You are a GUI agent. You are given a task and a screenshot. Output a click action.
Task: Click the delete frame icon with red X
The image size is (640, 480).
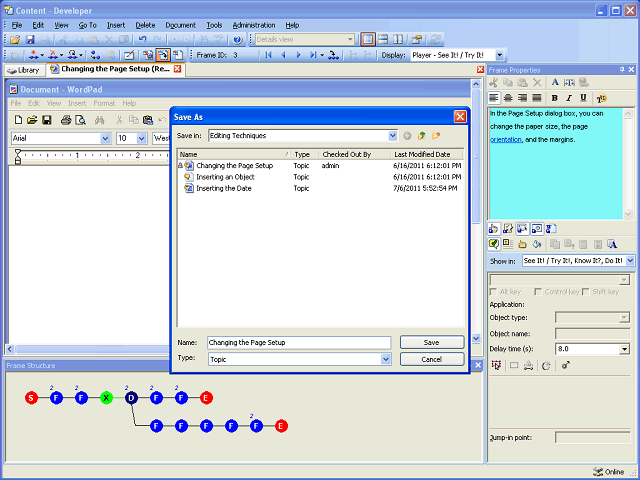click(x=56, y=55)
